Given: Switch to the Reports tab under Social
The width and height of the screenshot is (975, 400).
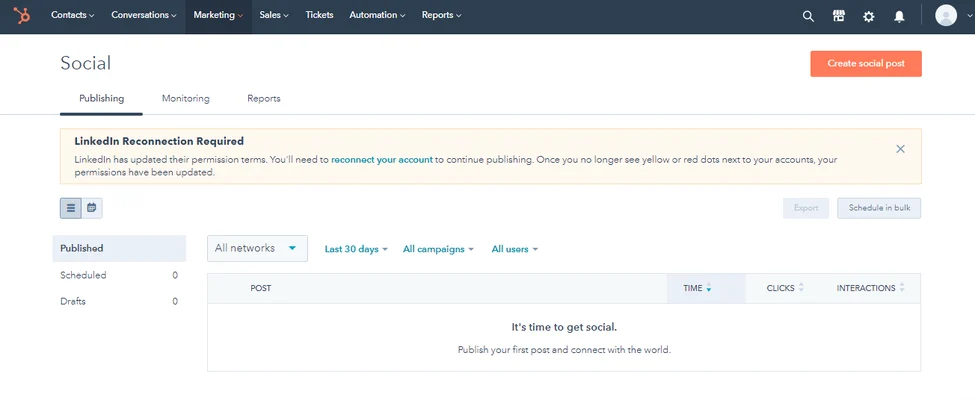Looking at the screenshot, I should point(264,98).
